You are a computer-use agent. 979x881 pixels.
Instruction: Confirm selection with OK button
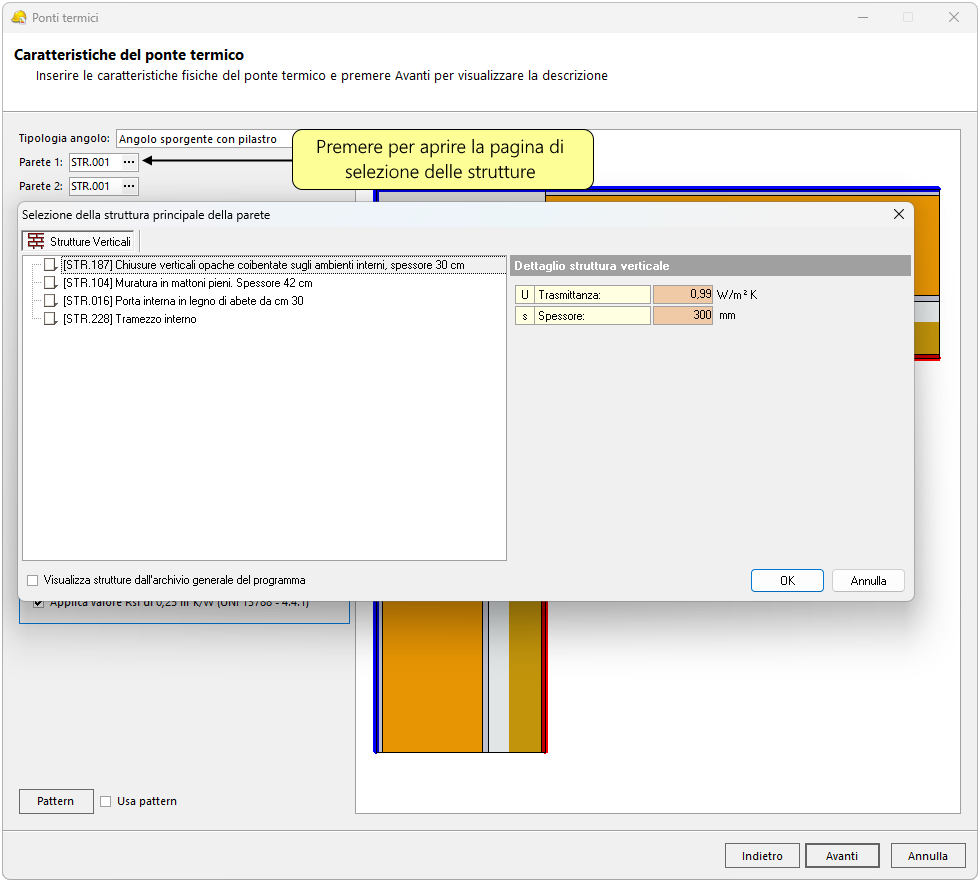click(x=787, y=580)
